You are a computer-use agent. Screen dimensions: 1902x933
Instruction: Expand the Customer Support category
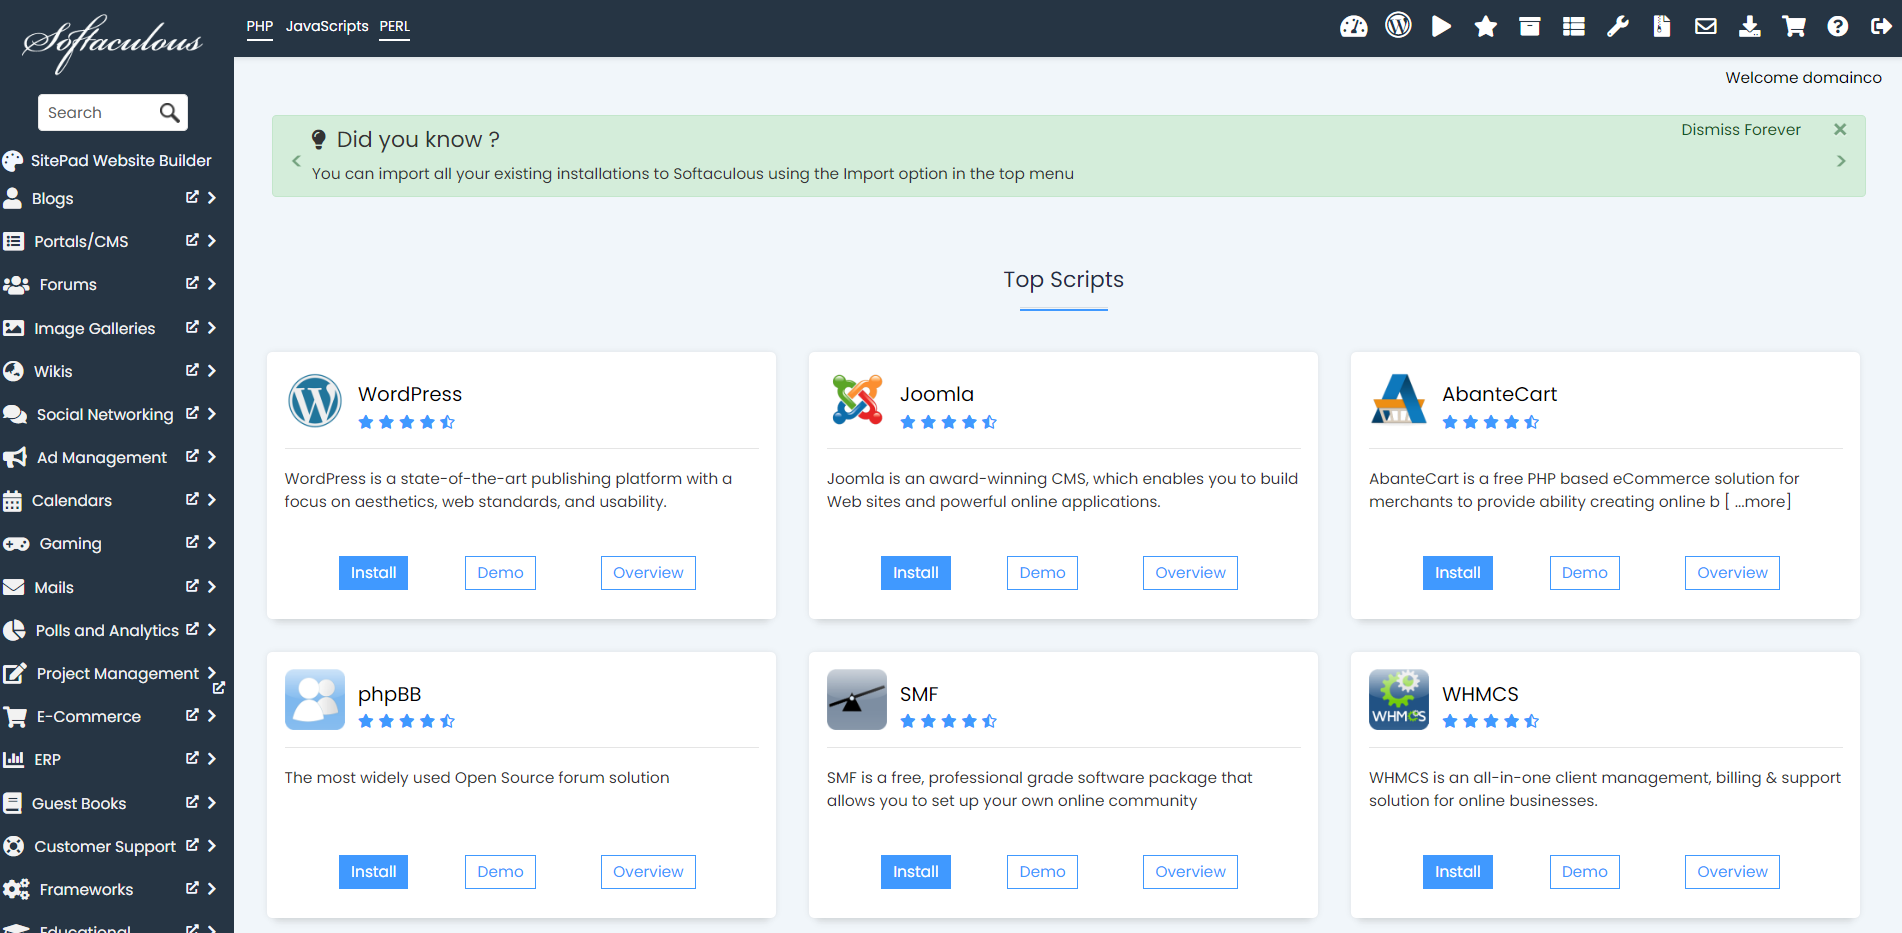coord(212,846)
